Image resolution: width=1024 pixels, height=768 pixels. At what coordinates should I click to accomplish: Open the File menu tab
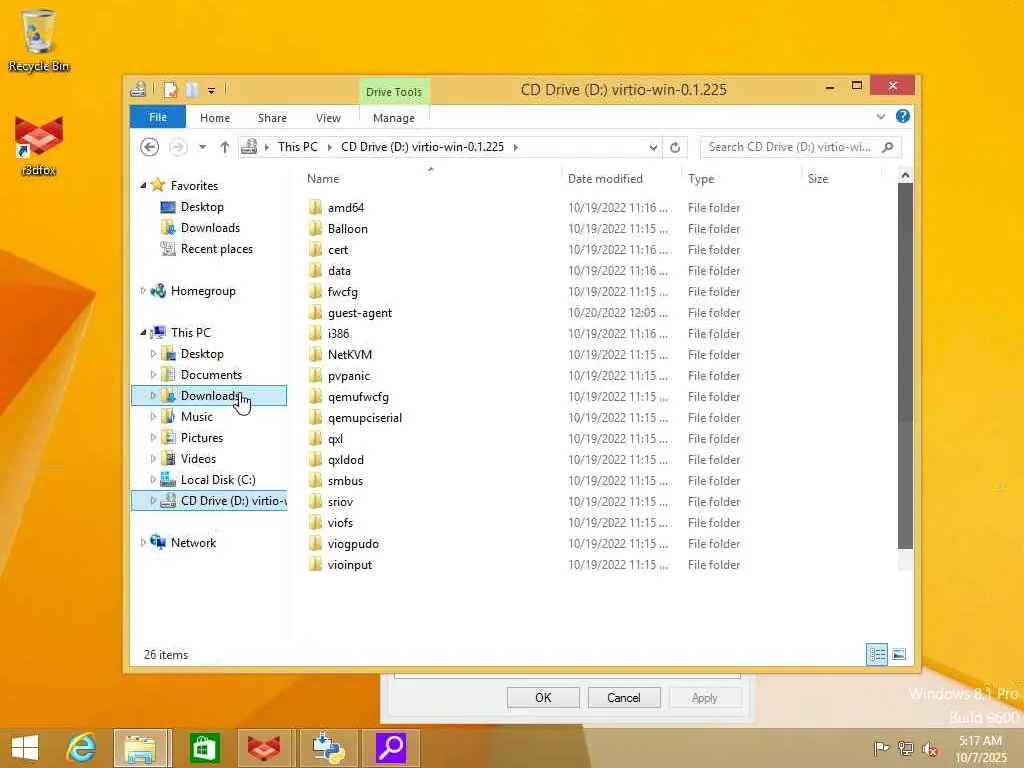click(x=158, y=117)
